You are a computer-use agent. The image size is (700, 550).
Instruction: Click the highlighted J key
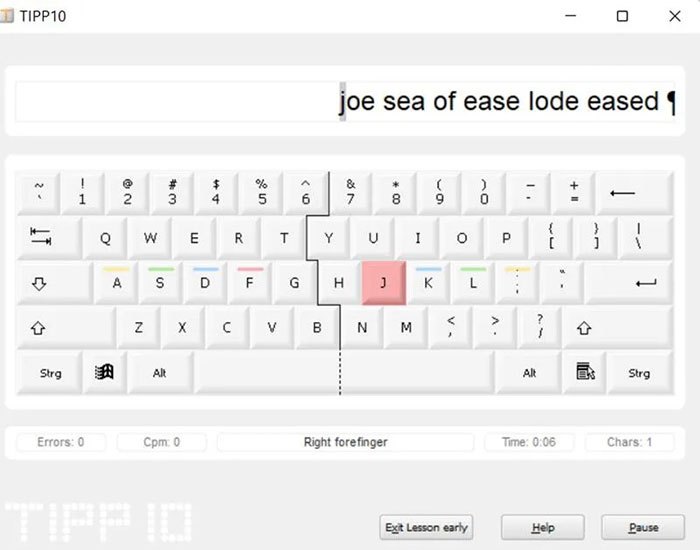pos(384,283)
